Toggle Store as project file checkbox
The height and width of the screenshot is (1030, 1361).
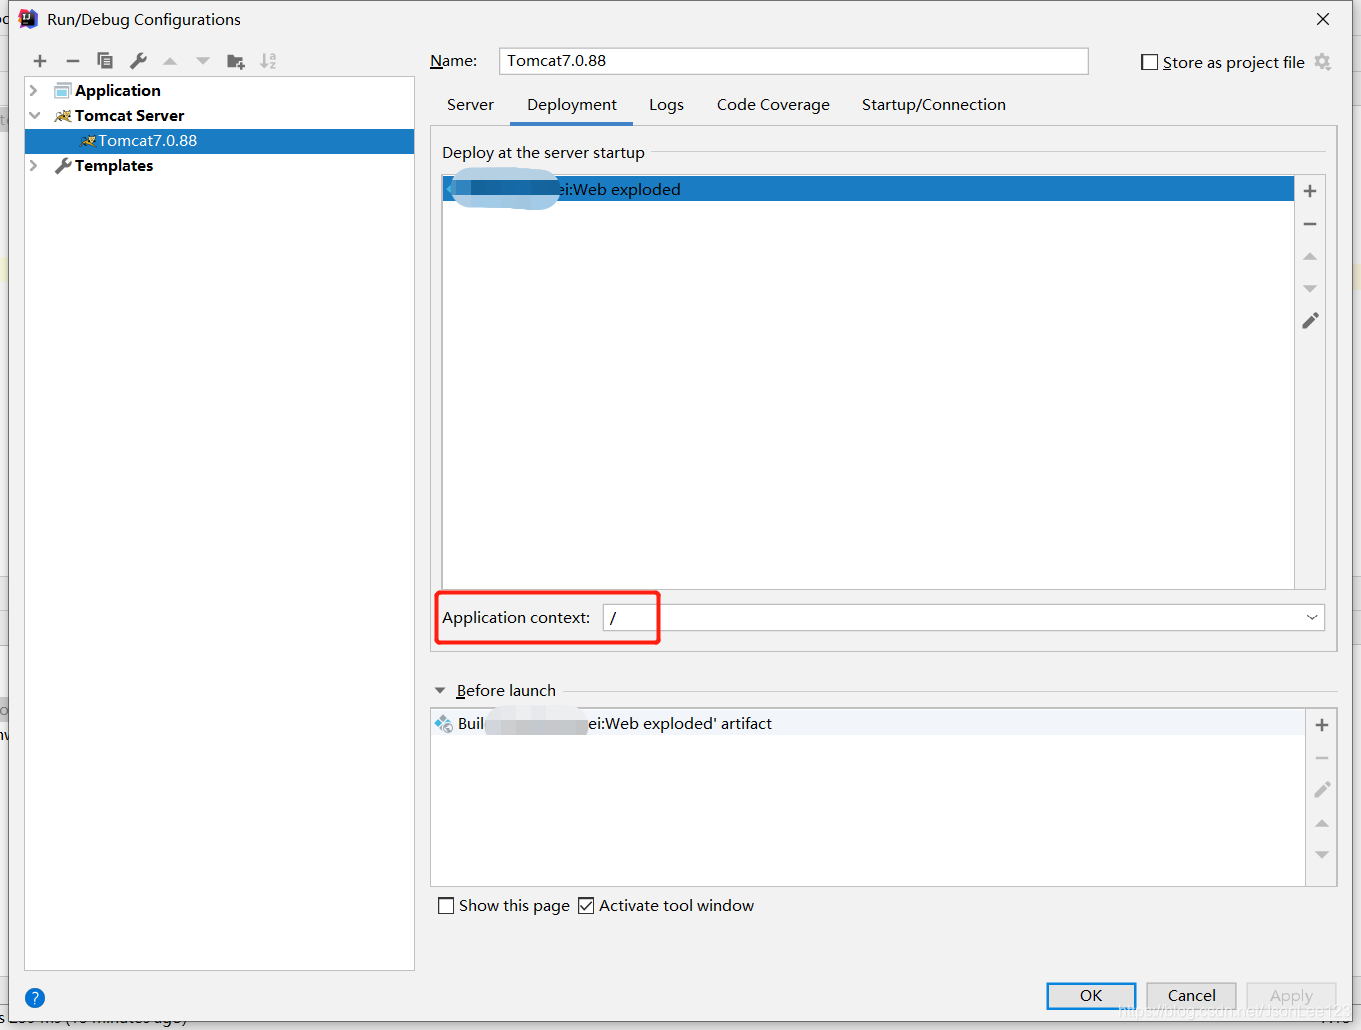coord(1150,62)
